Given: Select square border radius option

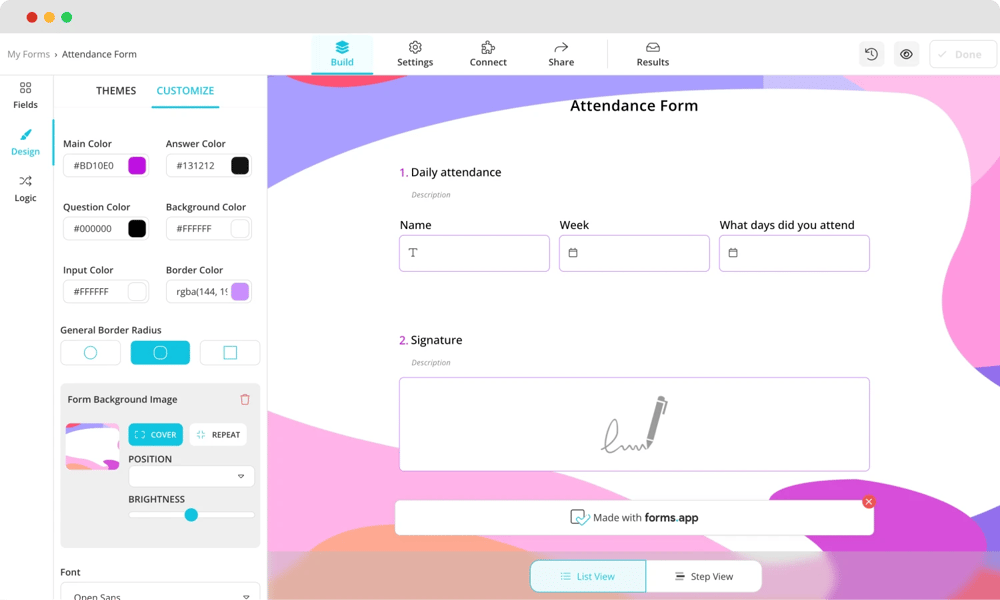Looking at the screenshot, I should 230,353.
